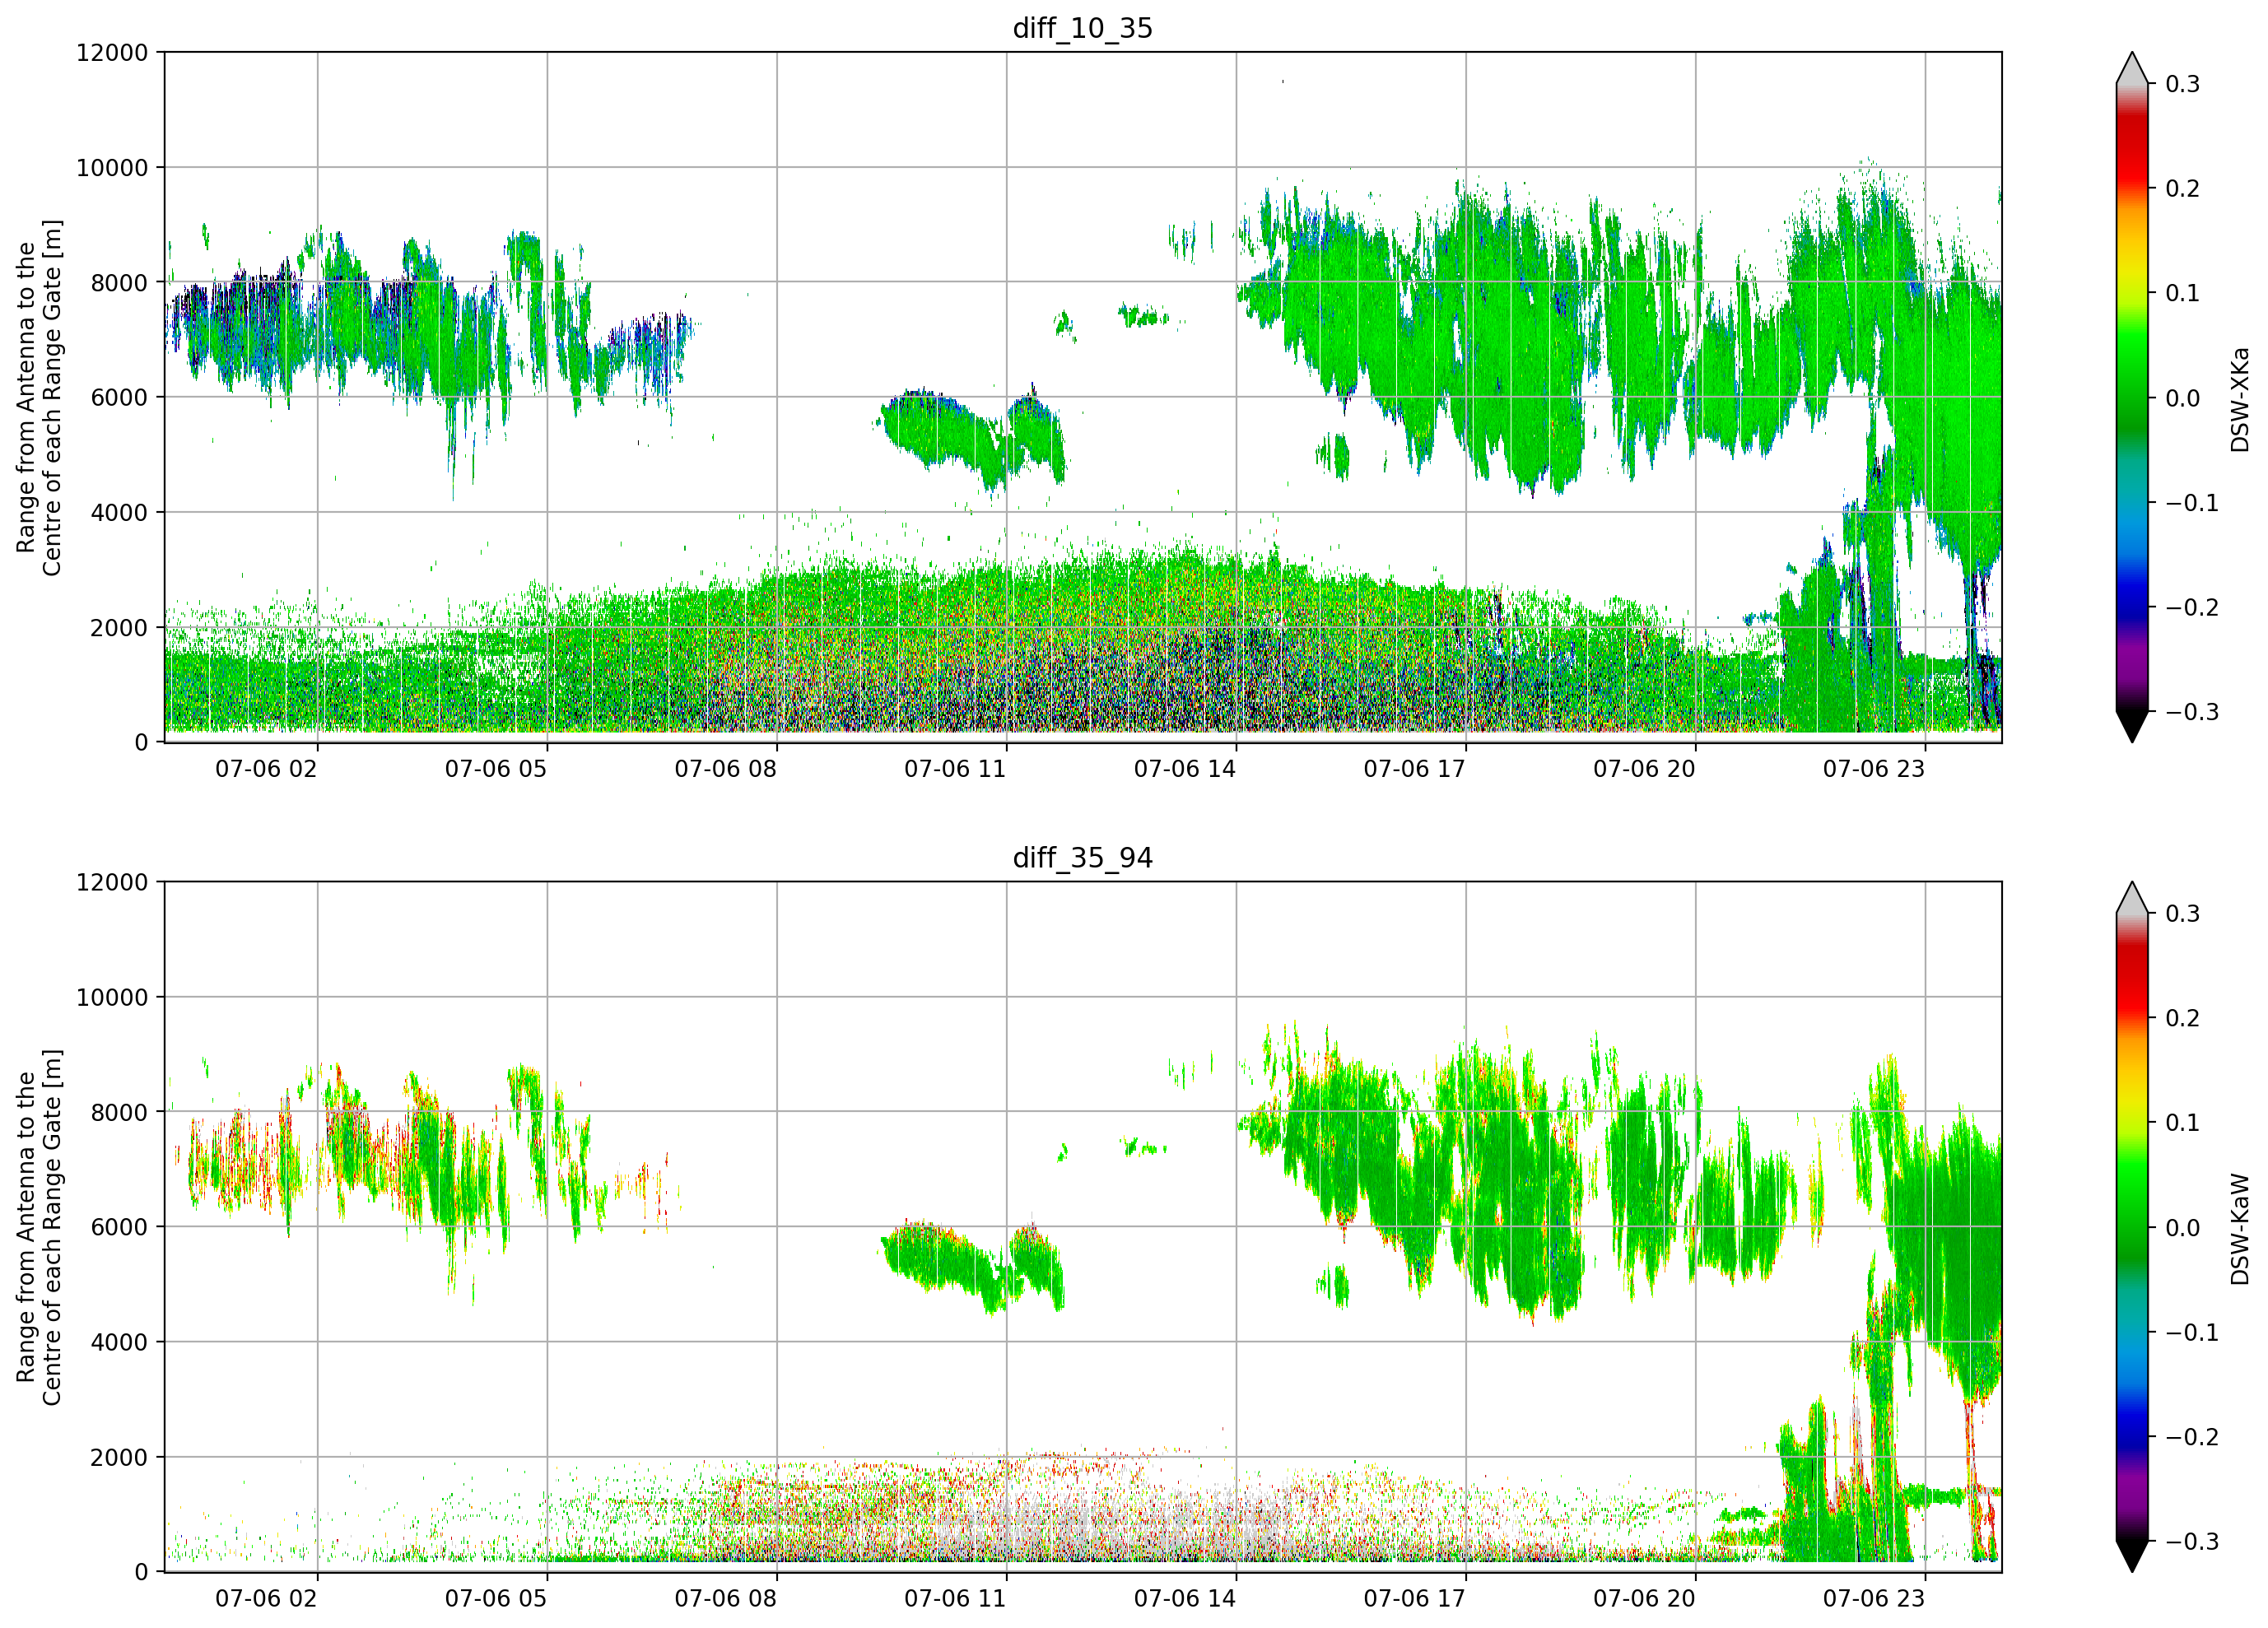This screenshot has width=2268, height=1628.
Task: Click the 10000 y-tick in diff_35_94 plot
Action: [x=112, y=997]
